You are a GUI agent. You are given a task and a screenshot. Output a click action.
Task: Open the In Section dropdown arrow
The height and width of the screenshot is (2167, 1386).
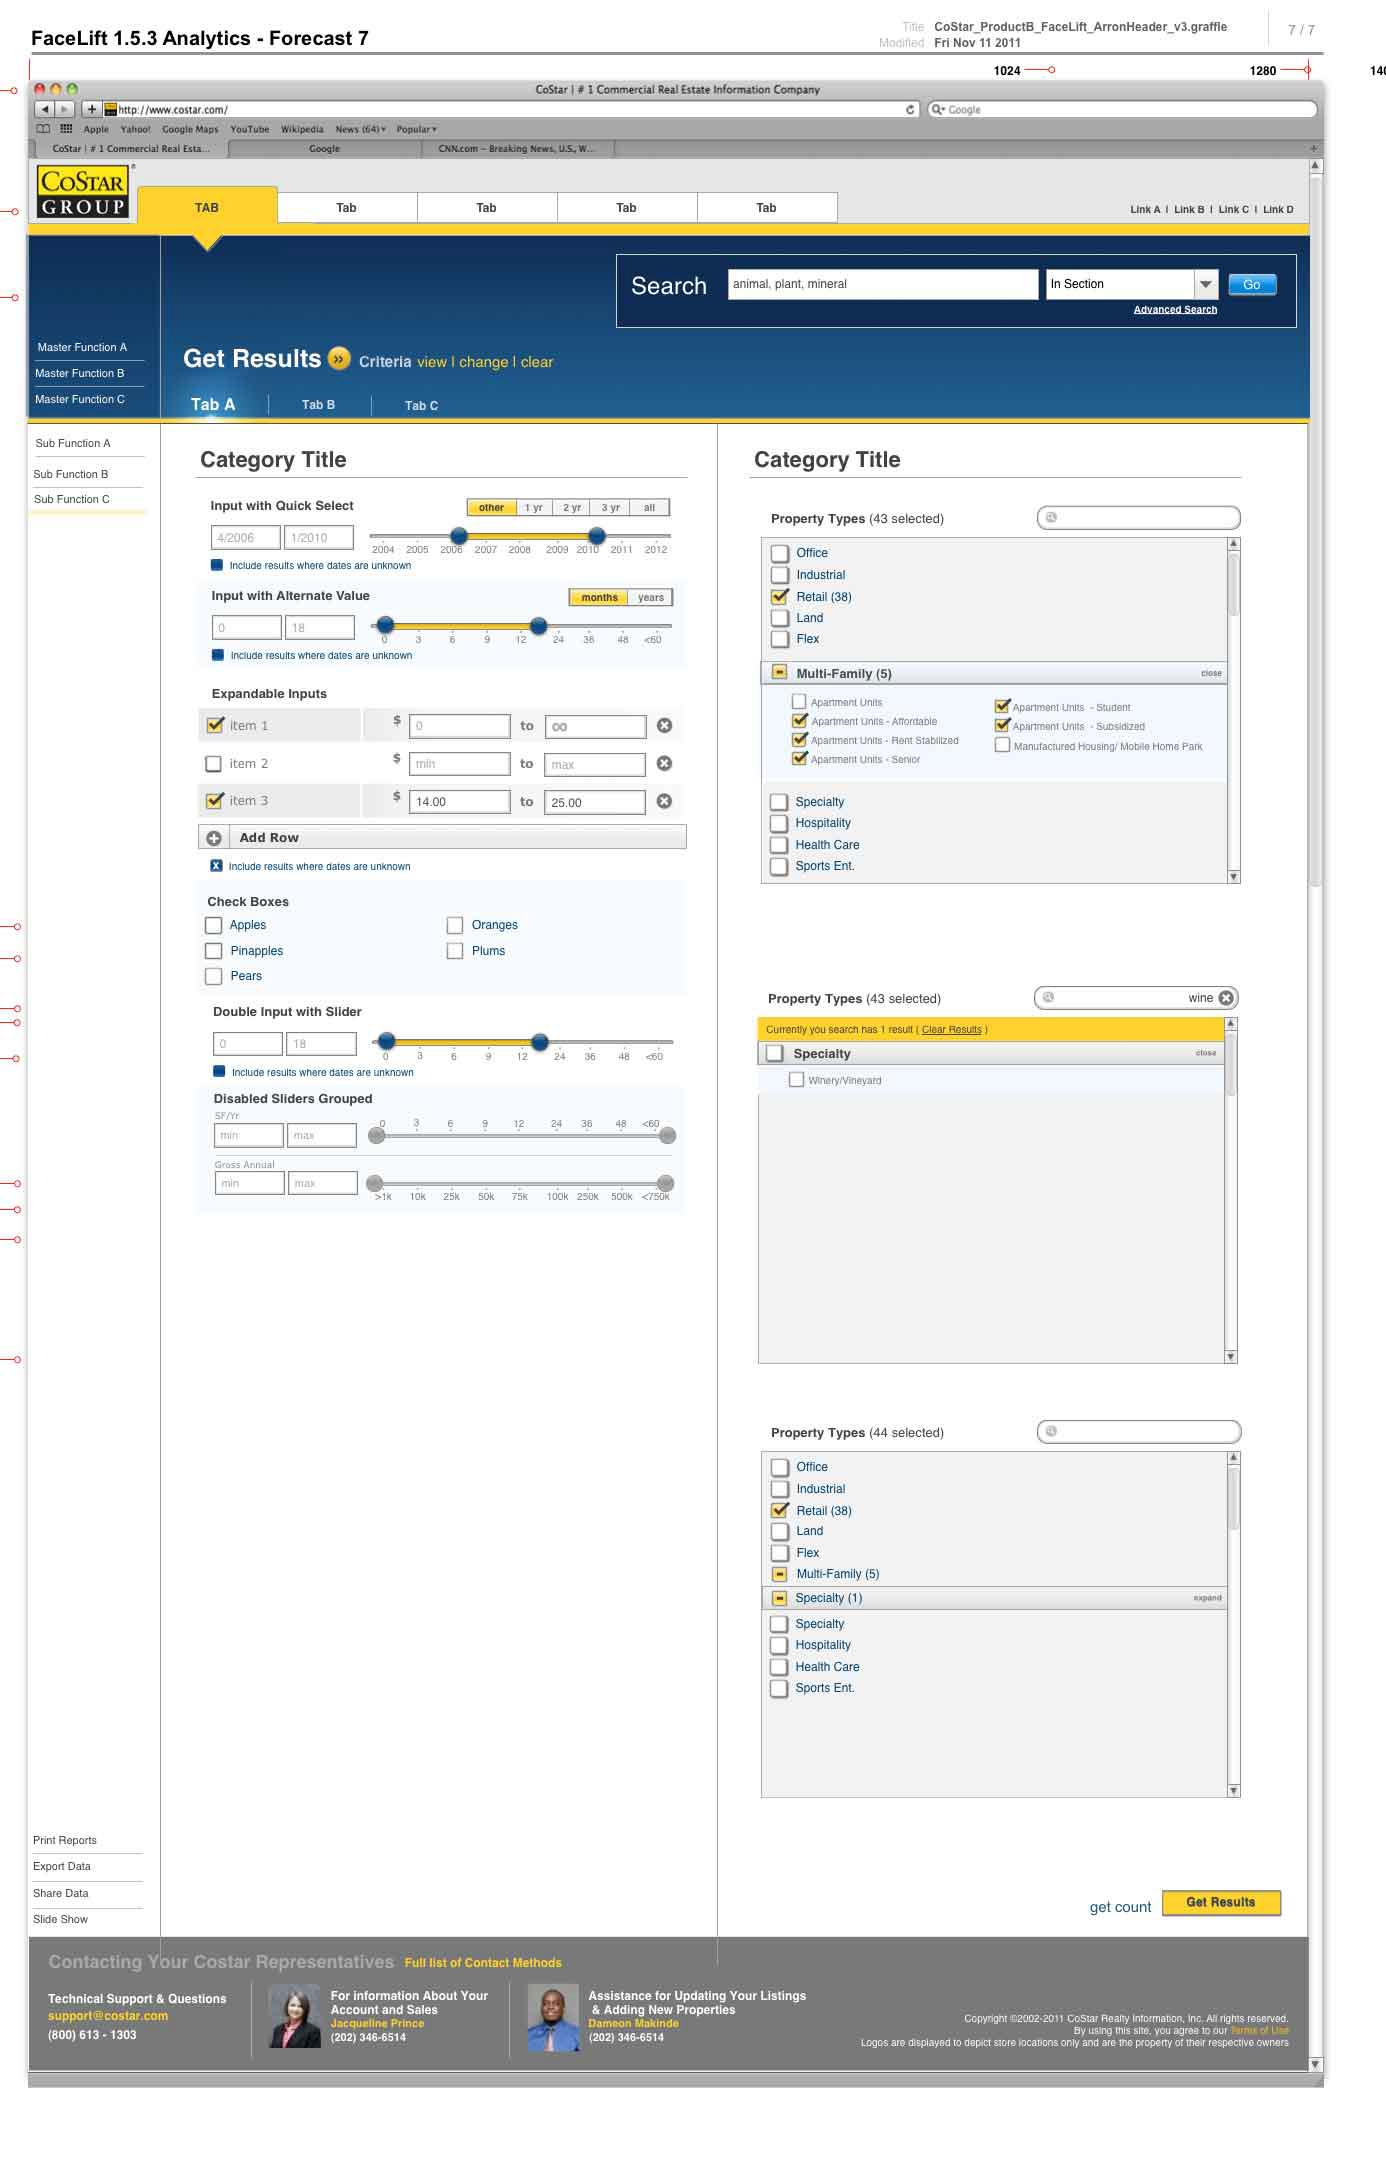[1206, 285]
